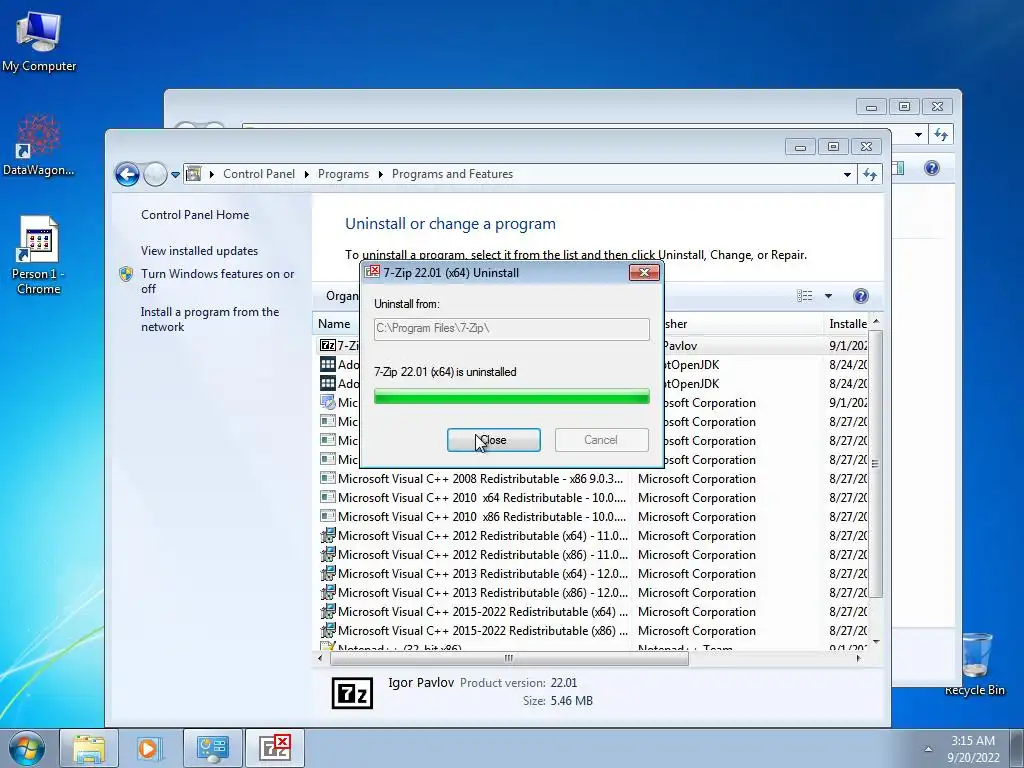The width and height of the screenshot is (1024, 768).
Task: Open Windows Explorer from taskbar
Action: coord(89,748)
